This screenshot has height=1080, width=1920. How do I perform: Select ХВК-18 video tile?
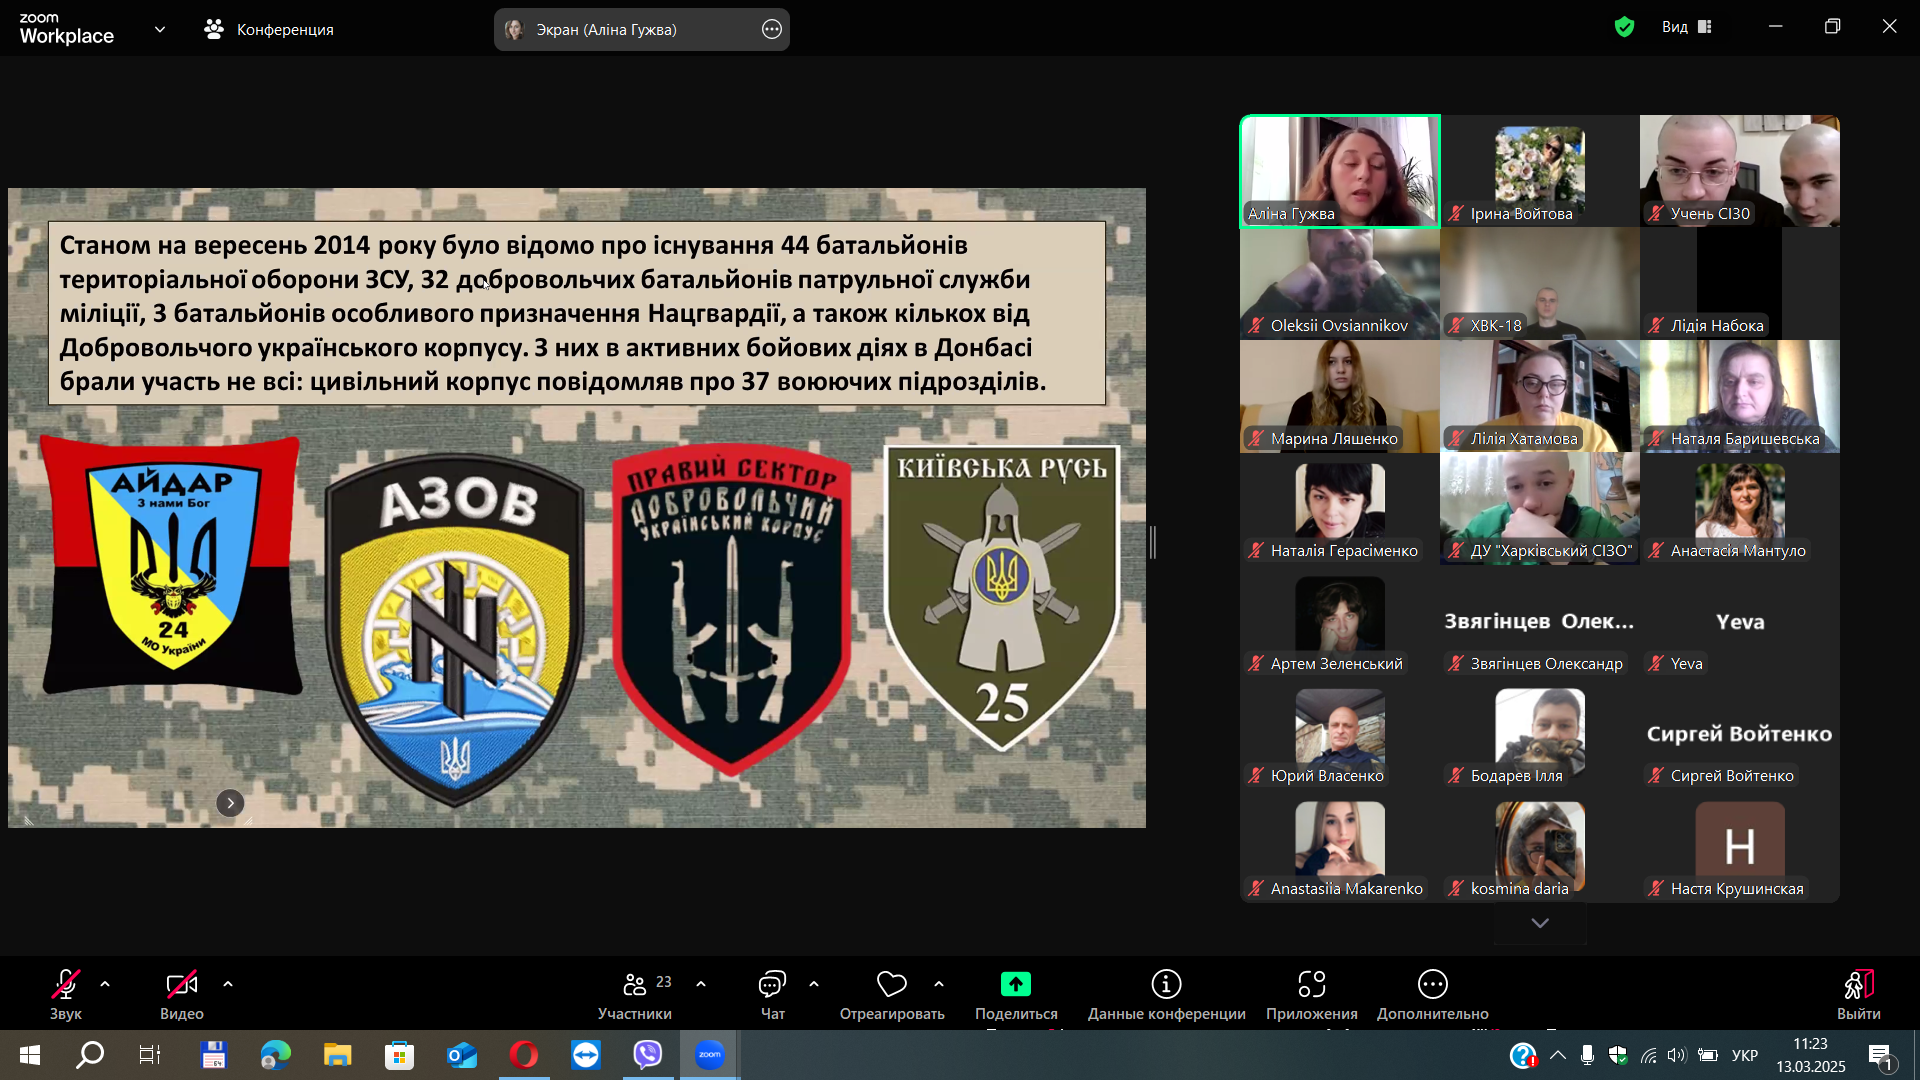1540,284
